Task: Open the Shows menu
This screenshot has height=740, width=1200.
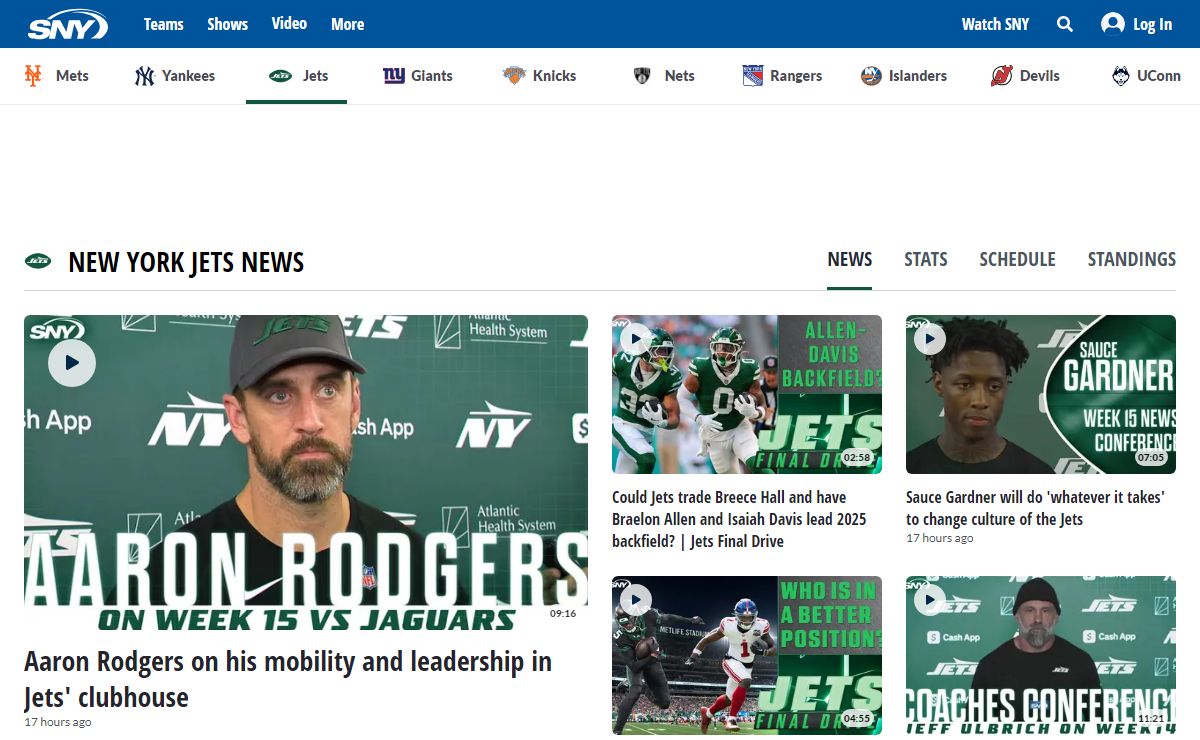Action: click(227, 24)
